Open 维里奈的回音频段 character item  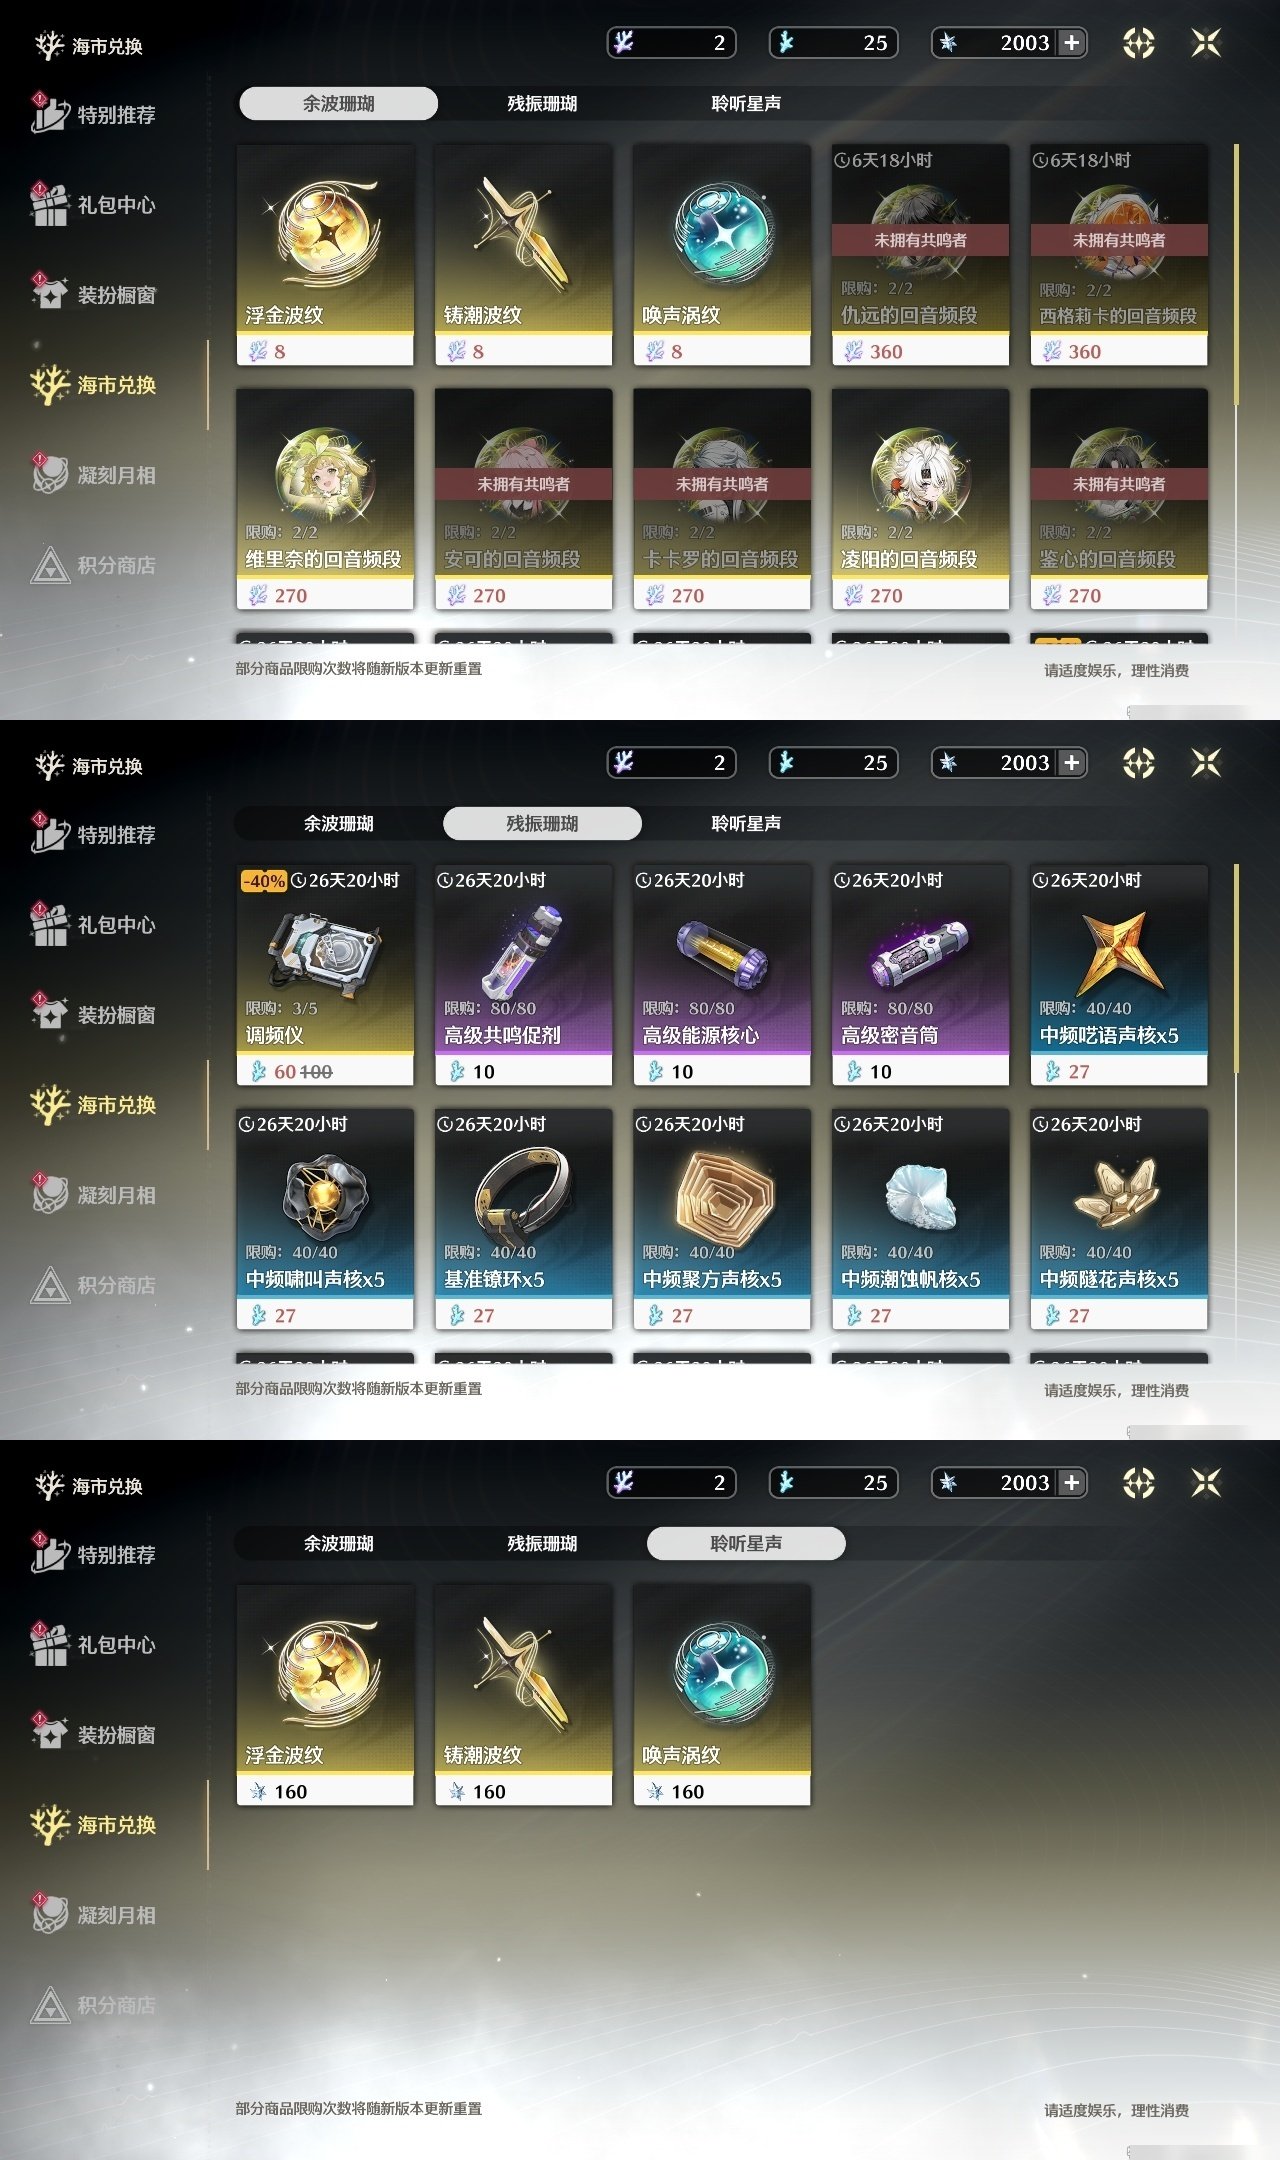[x=325, y=499]
